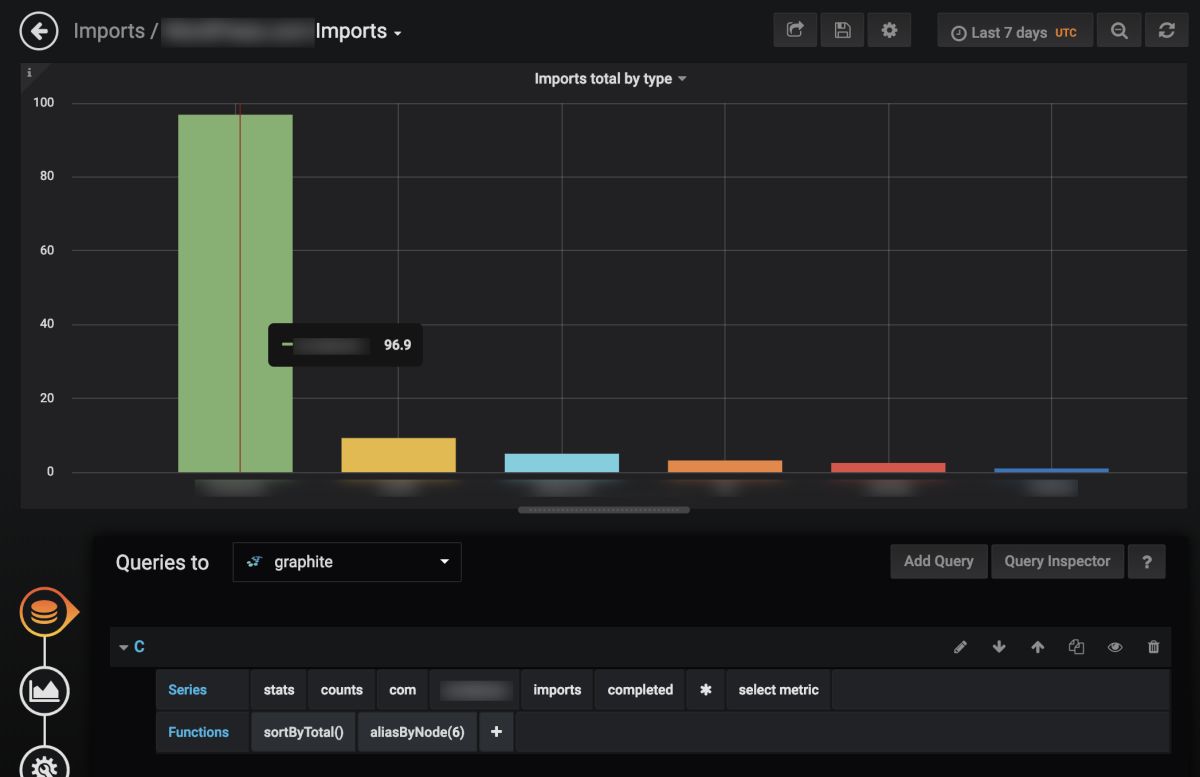Screen dimensions: 1200x777
Task: Select the 'completed' series segment
Action: tap(640, 690)
